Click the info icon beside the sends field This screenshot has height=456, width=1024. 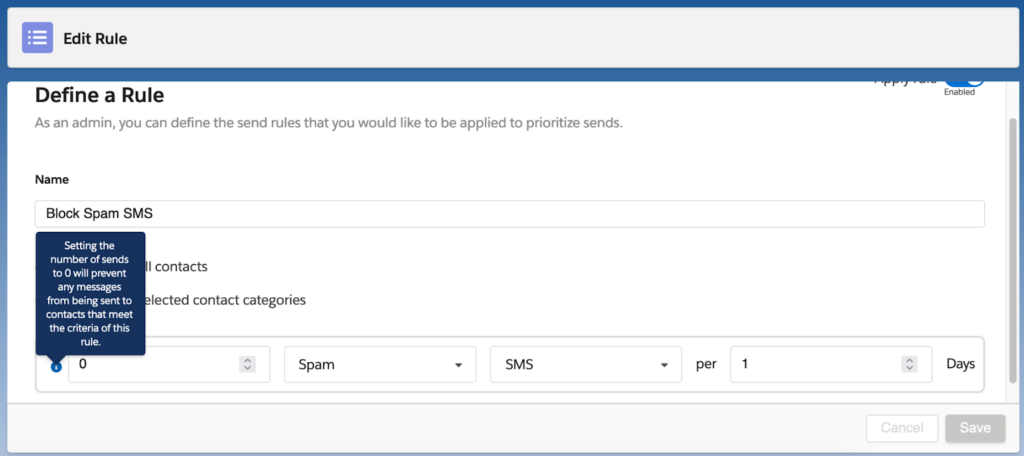[56, 366]
